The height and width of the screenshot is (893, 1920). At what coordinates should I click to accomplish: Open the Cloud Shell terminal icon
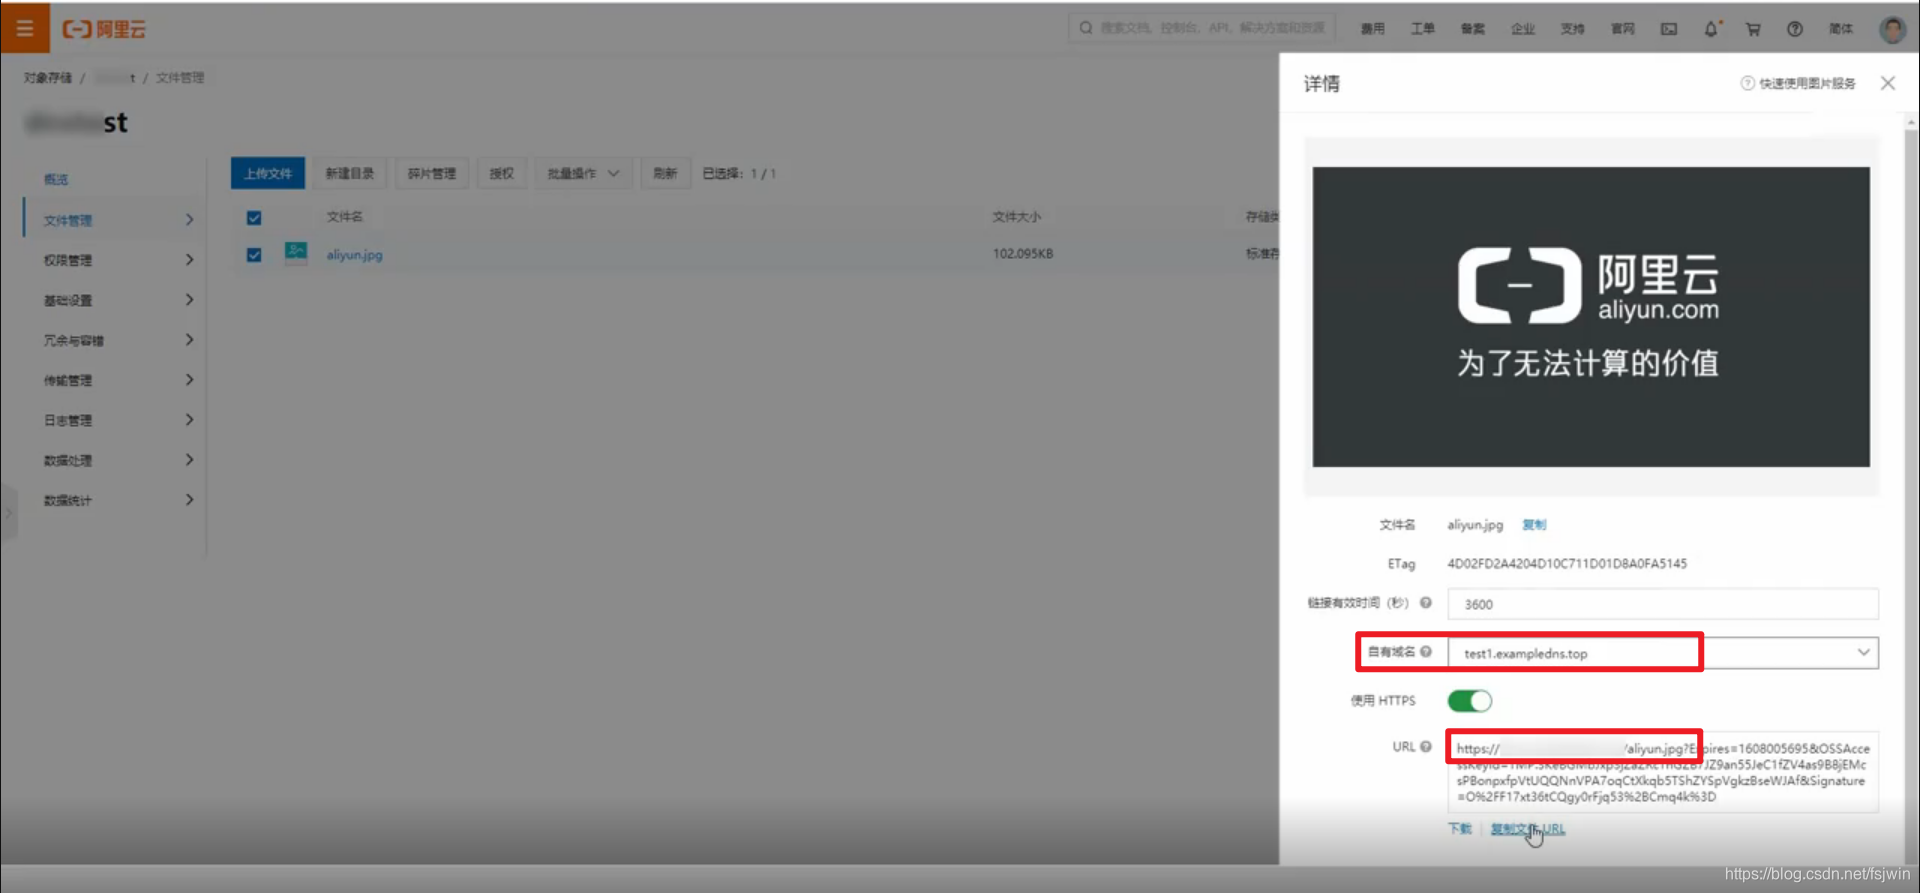coord(1669,29)
